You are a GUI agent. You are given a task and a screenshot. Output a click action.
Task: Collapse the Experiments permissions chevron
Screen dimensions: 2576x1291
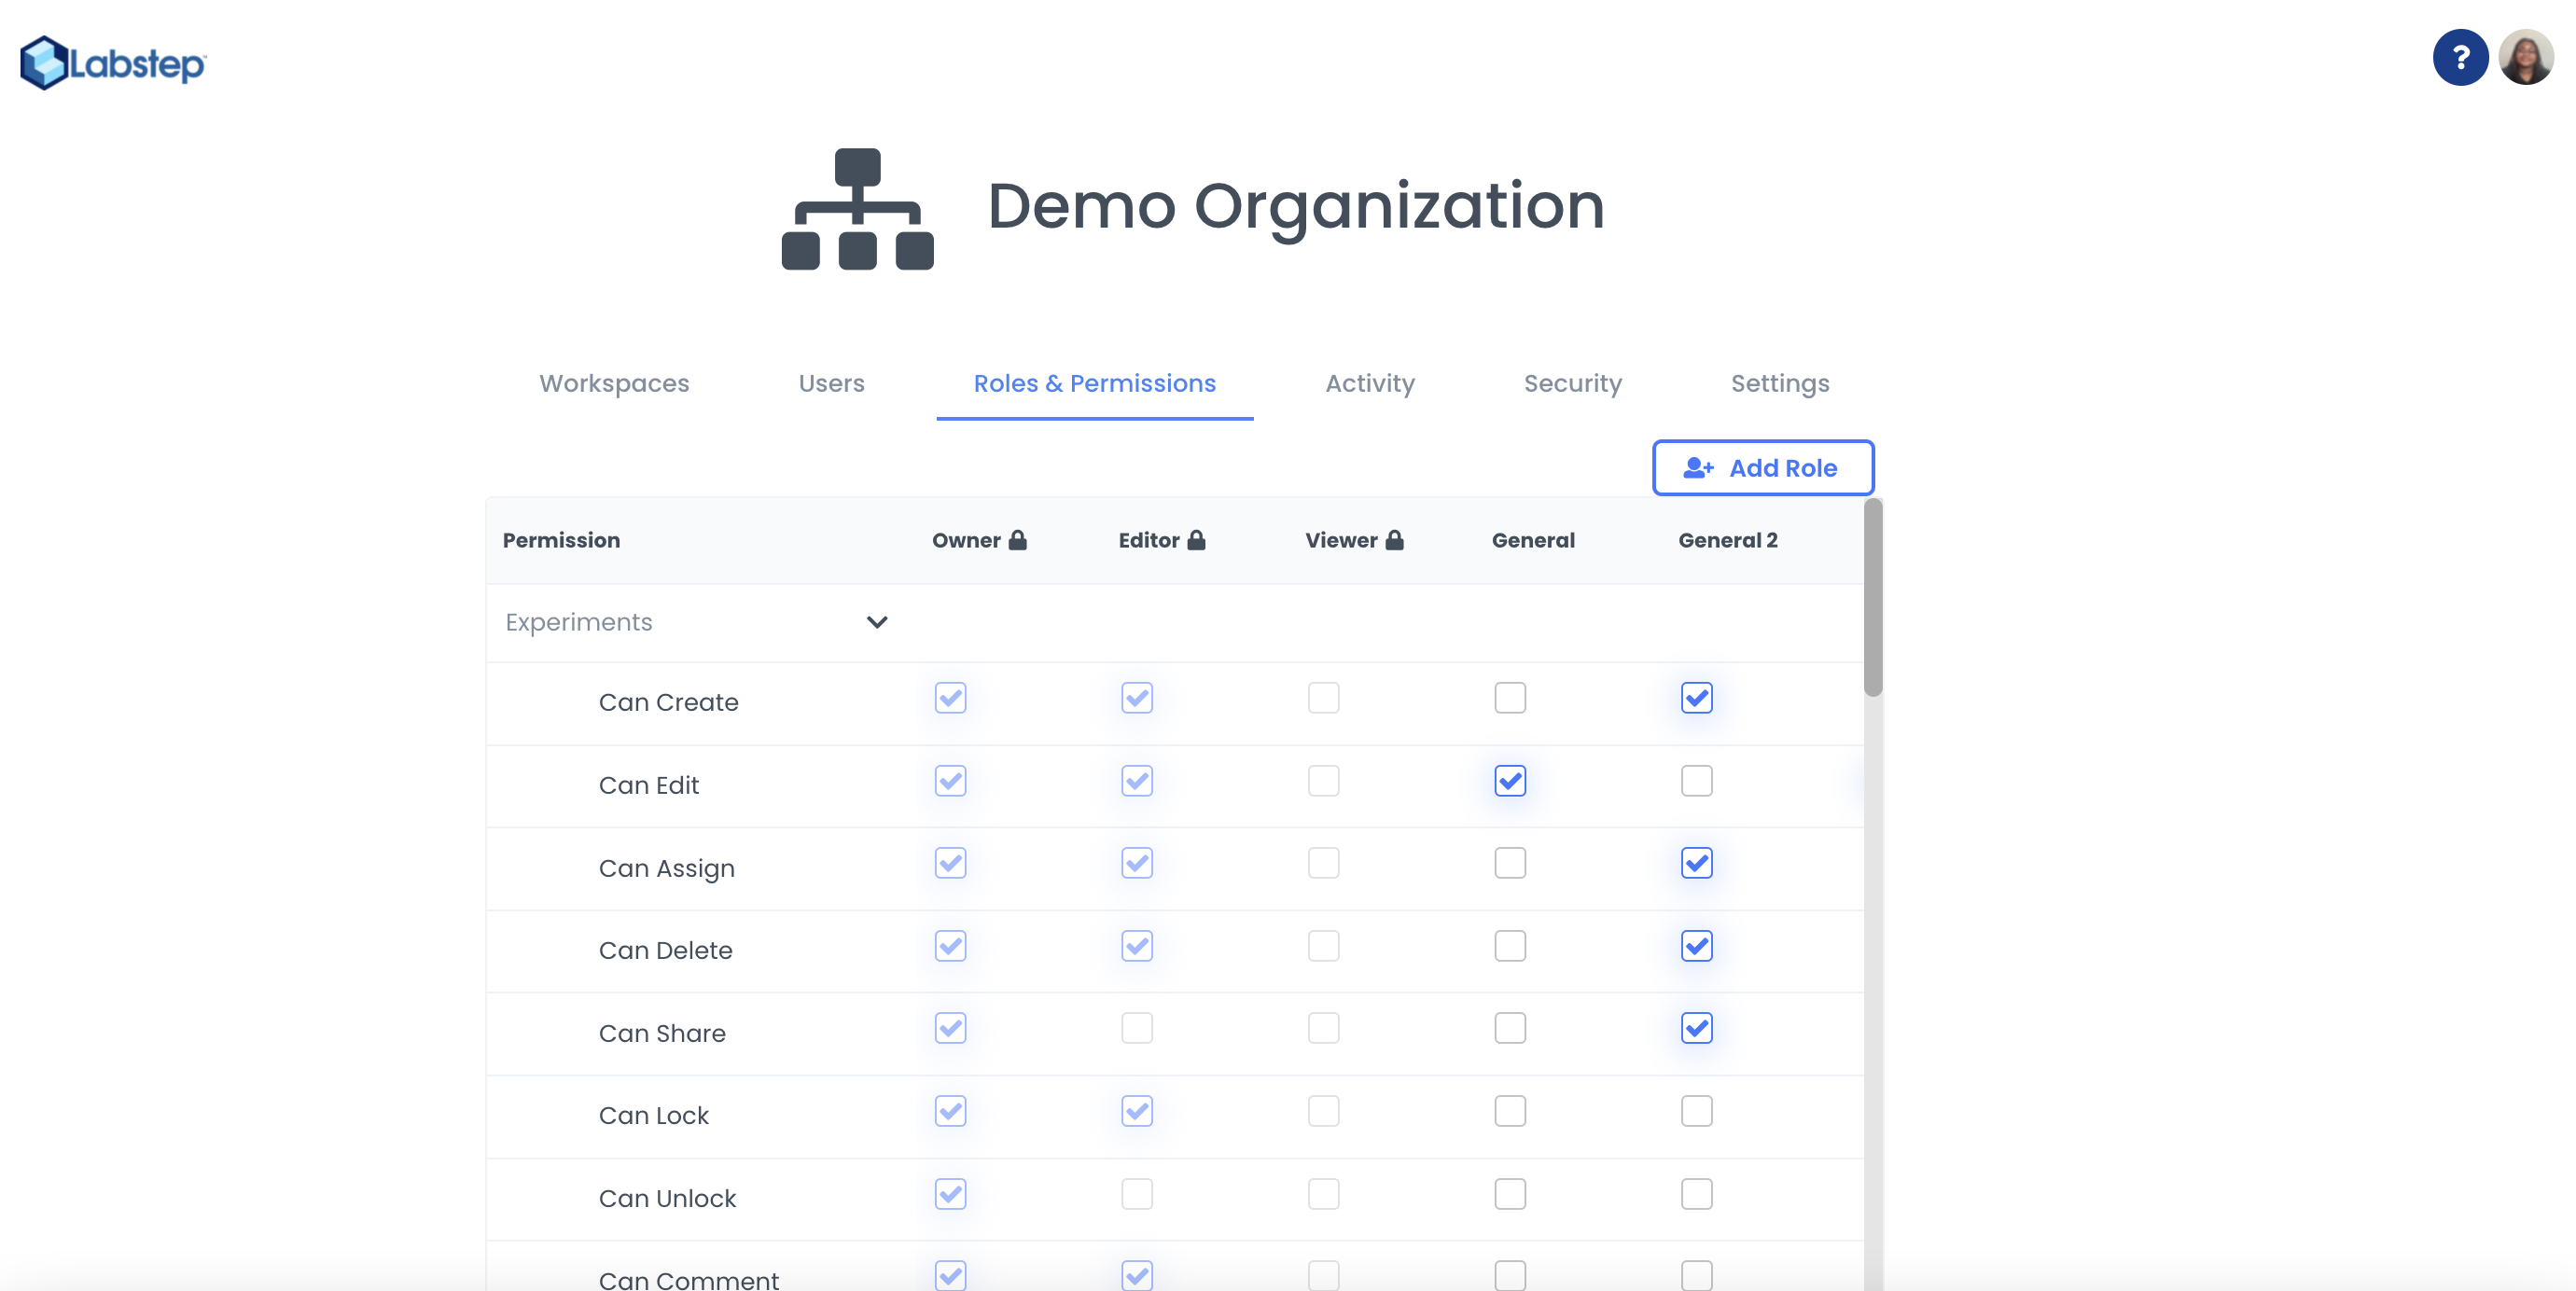coord(876,622)
